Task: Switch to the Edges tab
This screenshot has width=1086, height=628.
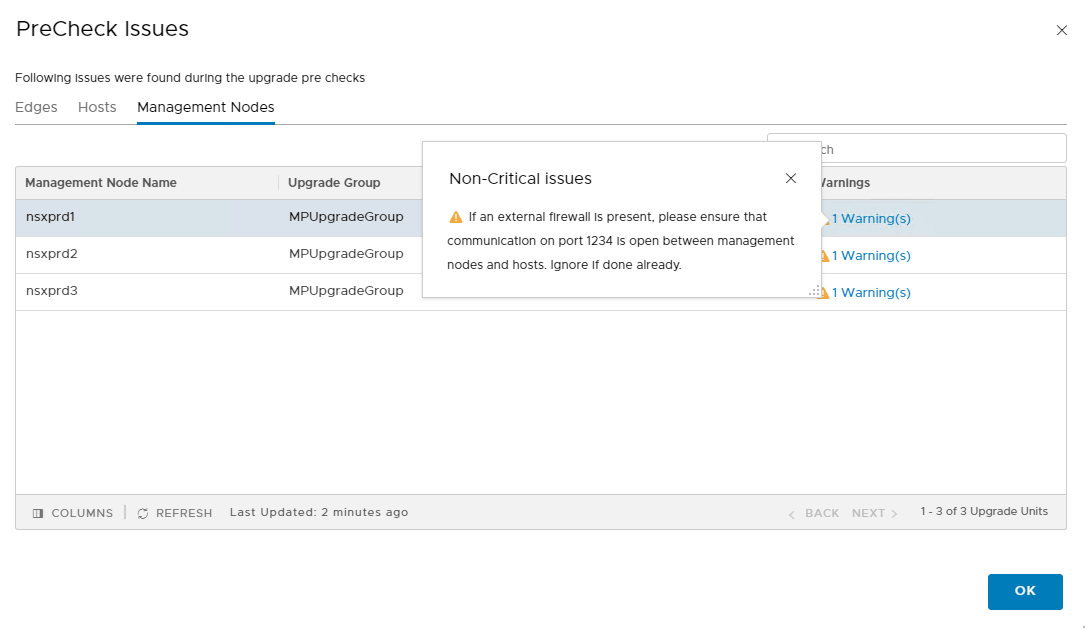Action: coord(36,107)
